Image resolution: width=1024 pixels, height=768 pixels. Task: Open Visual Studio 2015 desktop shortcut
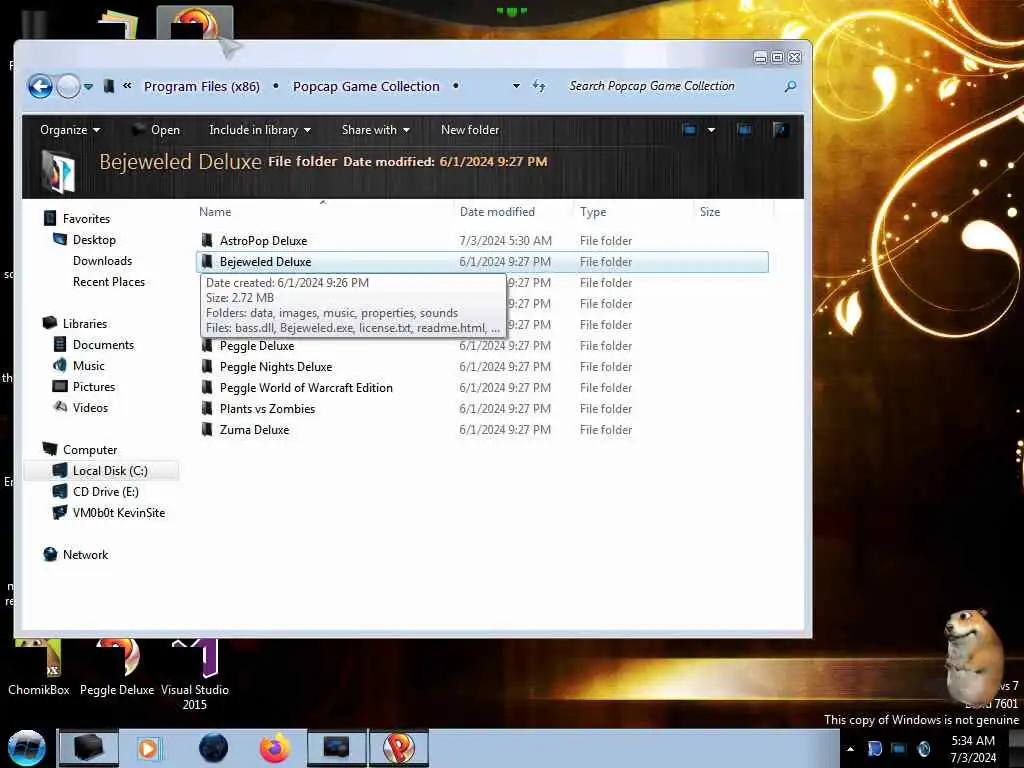(195, 675)
